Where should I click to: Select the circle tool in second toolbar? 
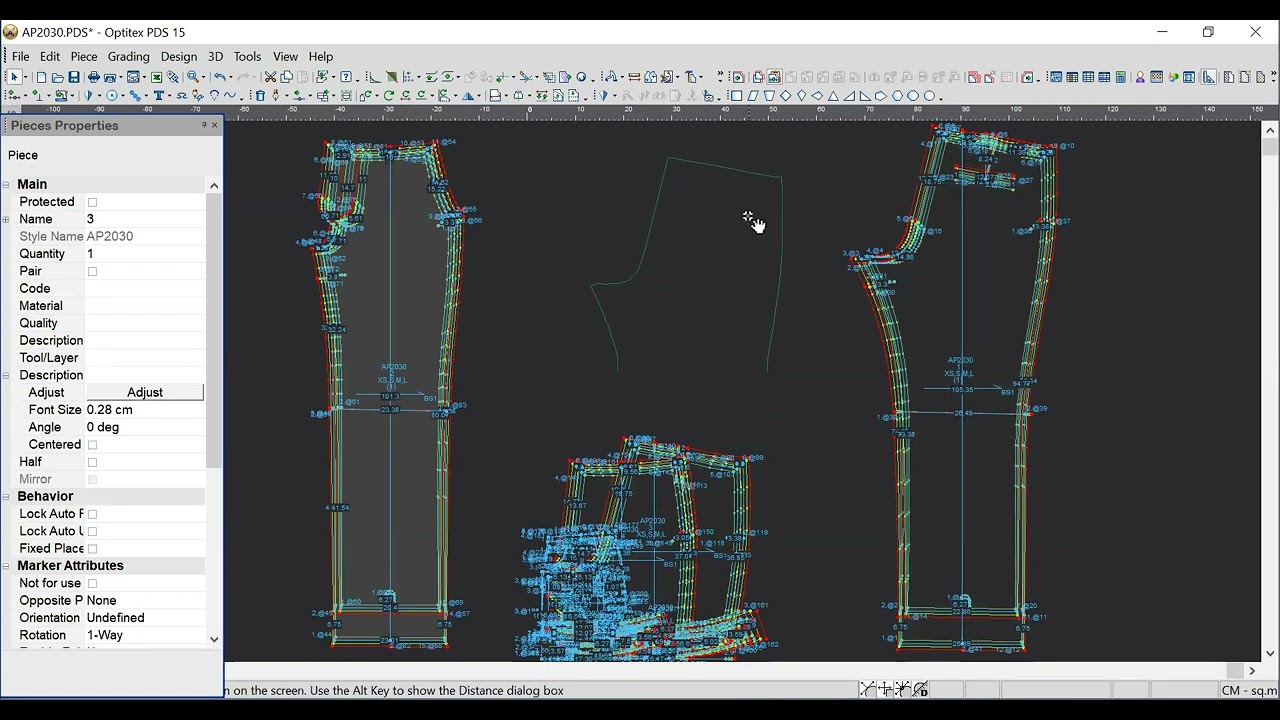pos(112,96)
